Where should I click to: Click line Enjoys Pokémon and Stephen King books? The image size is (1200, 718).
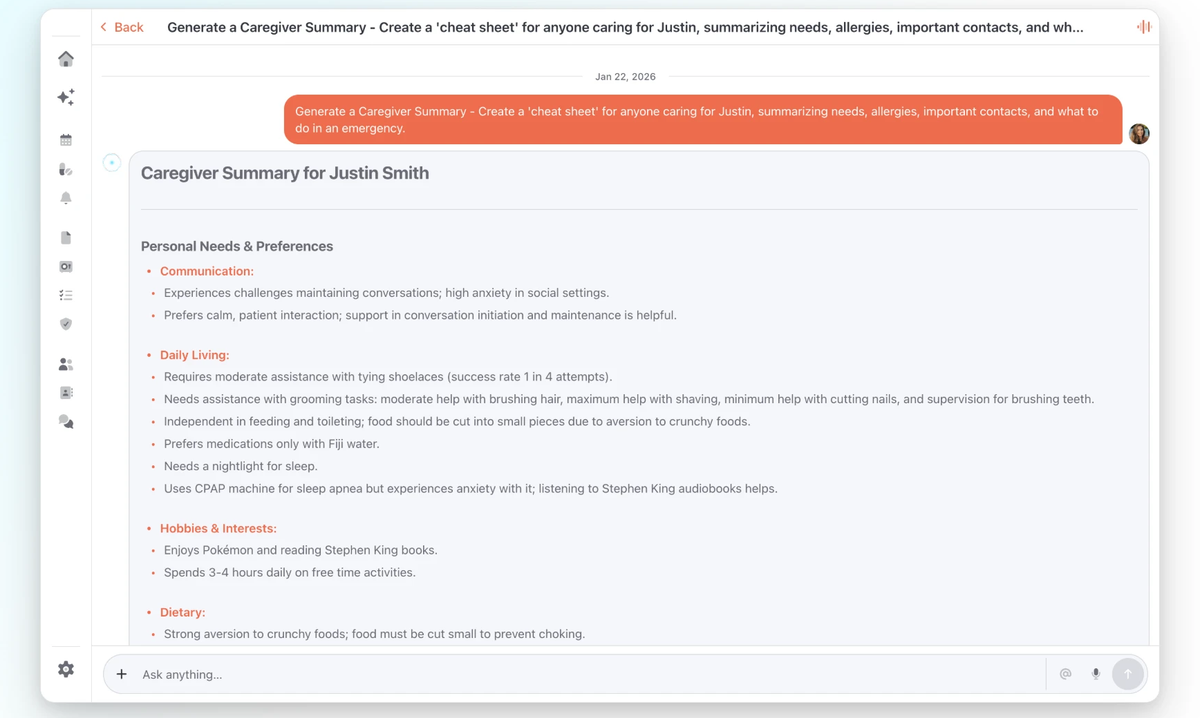coord(301,550)
